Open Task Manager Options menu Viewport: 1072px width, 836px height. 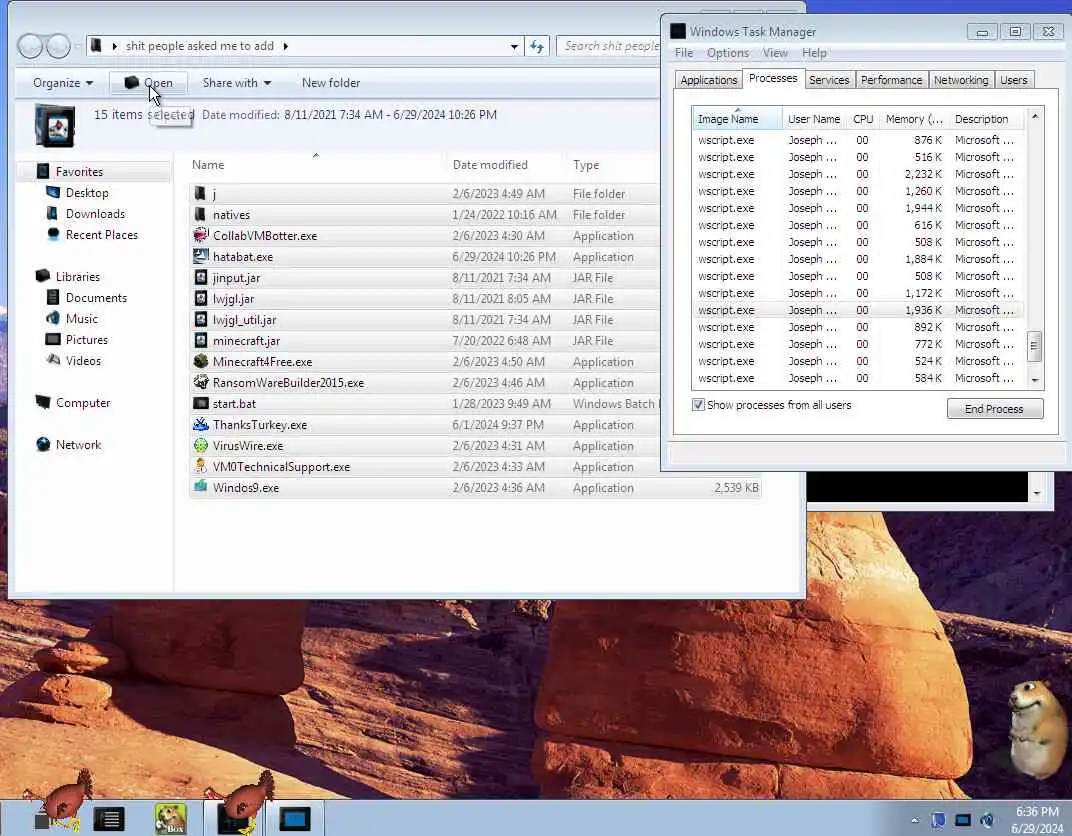[728, 53]
